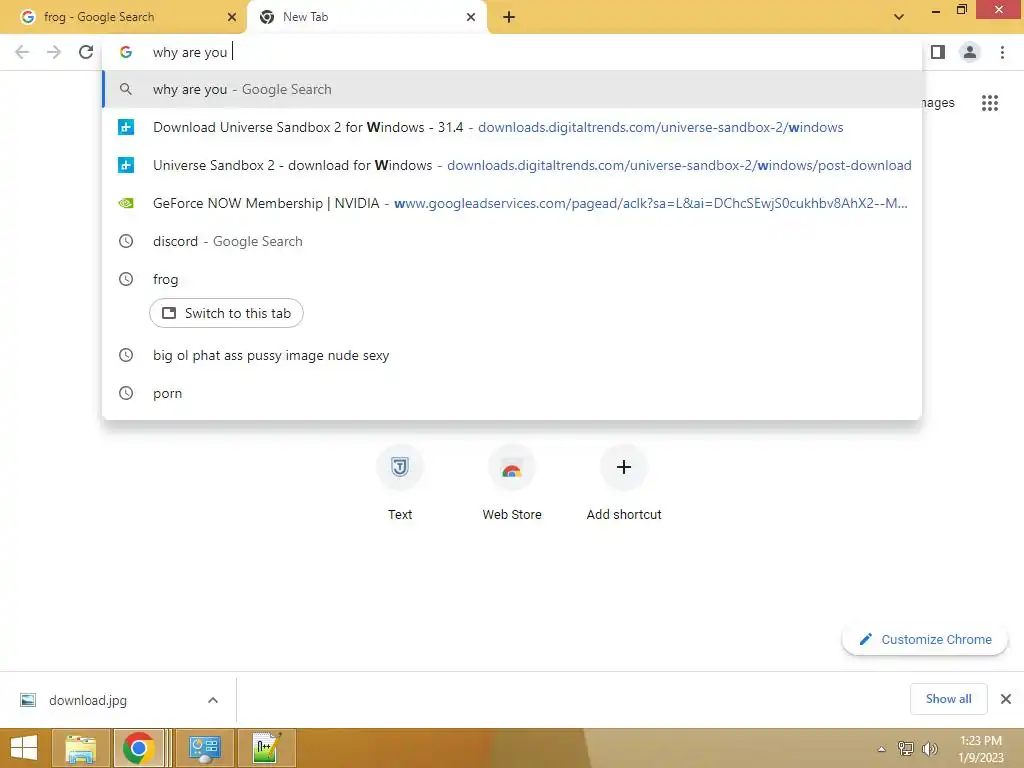This screenshot has width=1024, height=768.
Task: Click the network tray icon
Action: point(906,749)
